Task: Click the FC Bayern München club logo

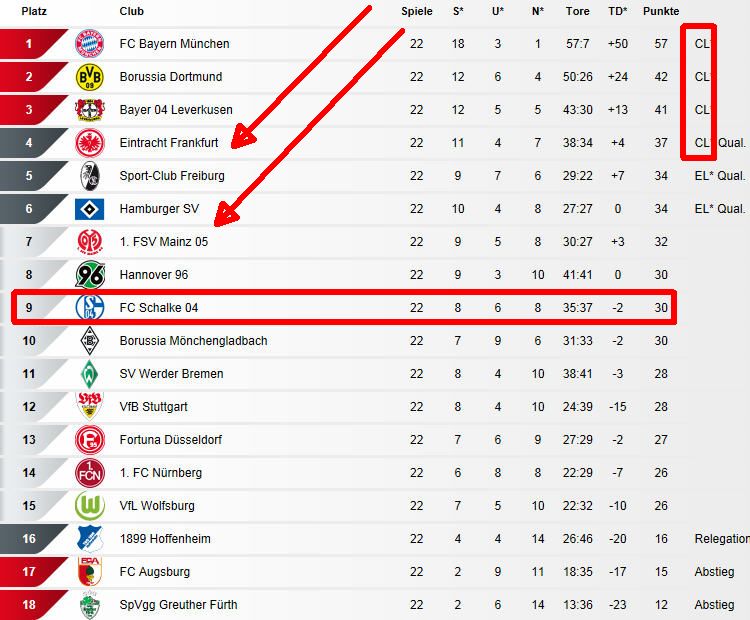Action: click(x=89, y=44)
